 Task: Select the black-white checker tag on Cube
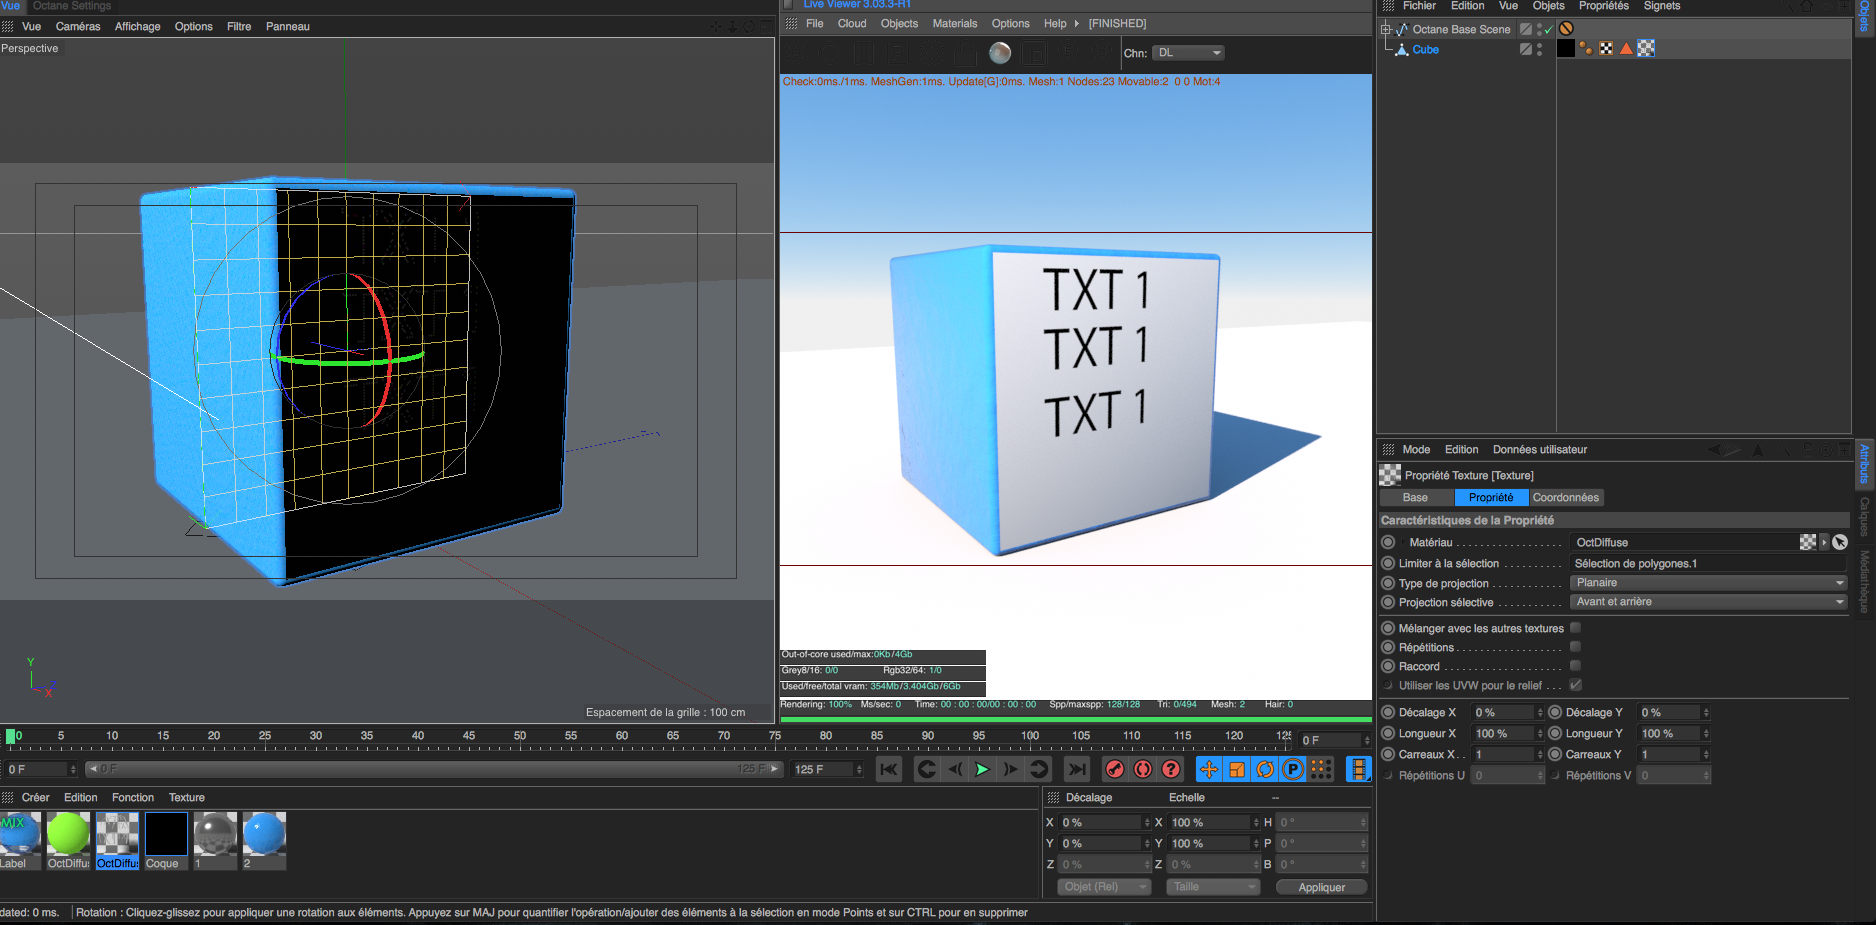click(x=1606, y=48)
